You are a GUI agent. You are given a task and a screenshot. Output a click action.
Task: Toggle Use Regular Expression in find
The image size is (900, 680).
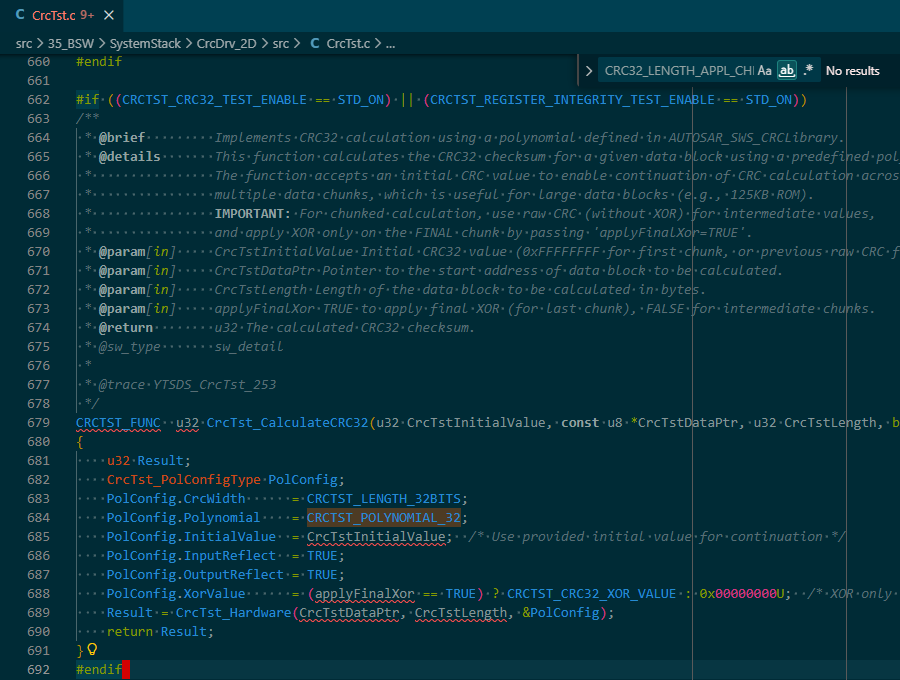[808, 71]
